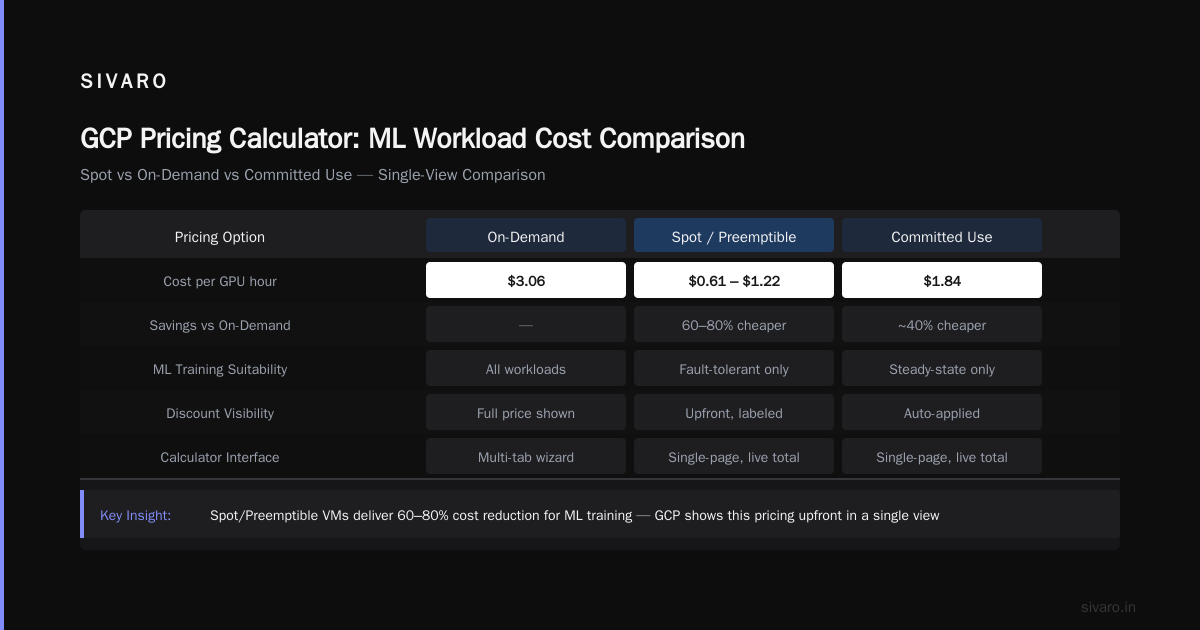Click the Discount Visibility row label
This screenshot has height=630, width=1200.
[220, 413]
